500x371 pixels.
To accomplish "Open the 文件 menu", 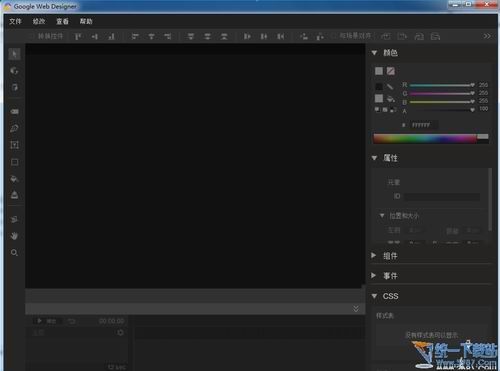I will (15, 21).
